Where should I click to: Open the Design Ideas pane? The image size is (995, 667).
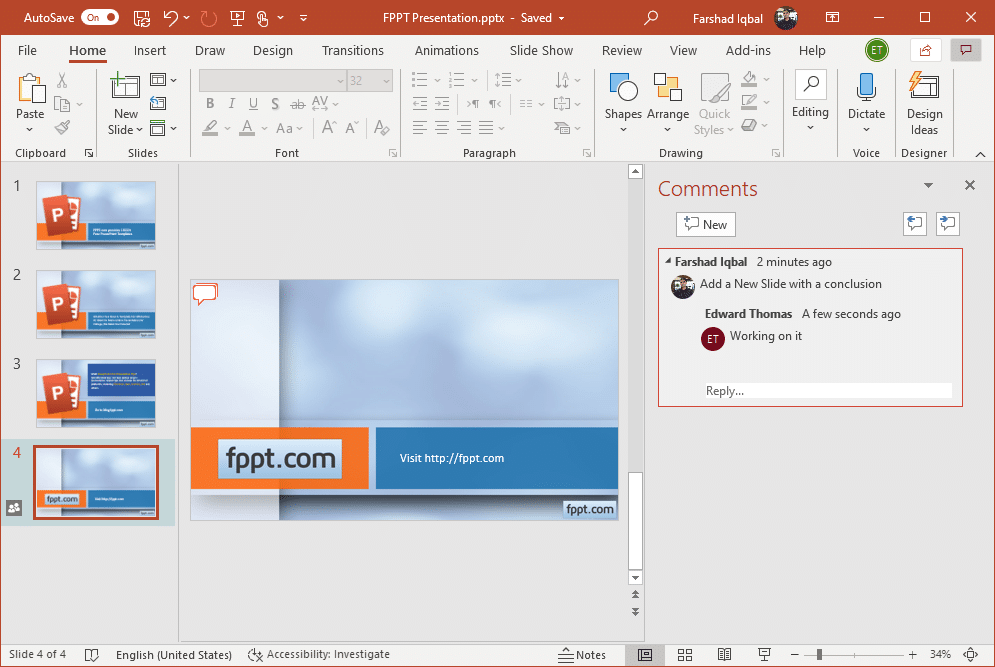pyautogui.click(x=923, y=103)
